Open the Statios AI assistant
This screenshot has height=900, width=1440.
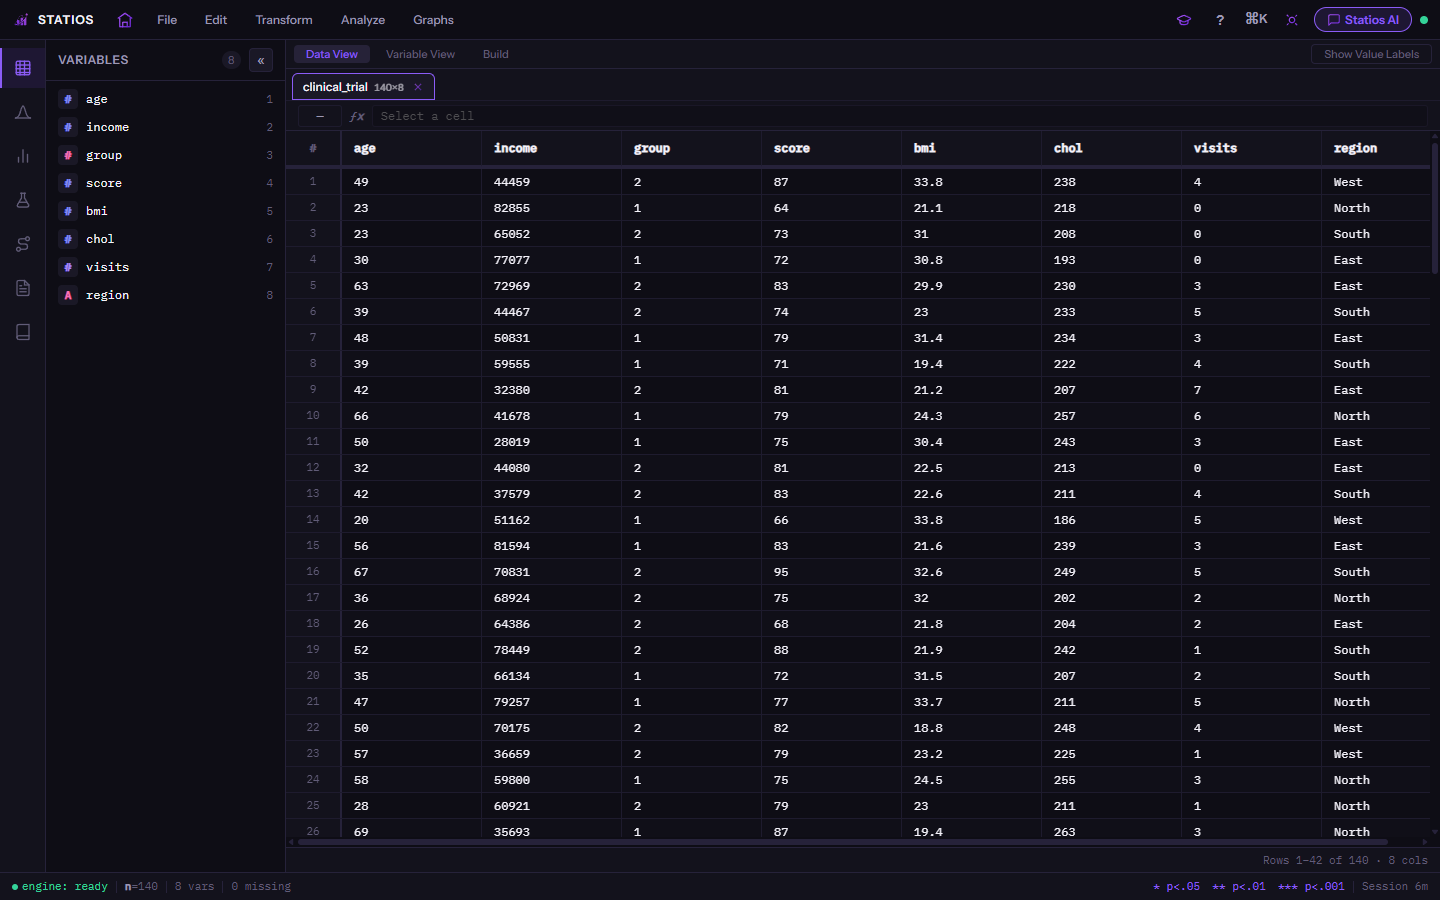[x=1362, y=20]
